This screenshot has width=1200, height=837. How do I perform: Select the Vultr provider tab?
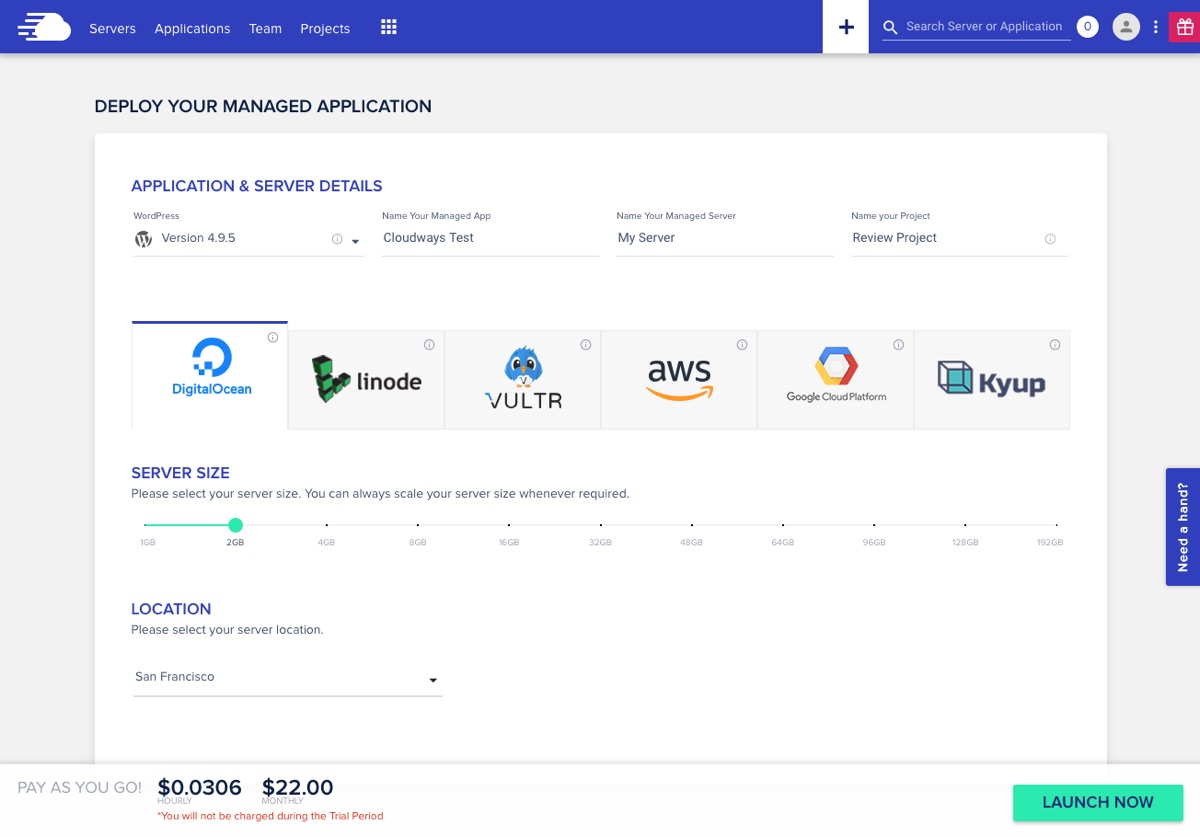523,380
